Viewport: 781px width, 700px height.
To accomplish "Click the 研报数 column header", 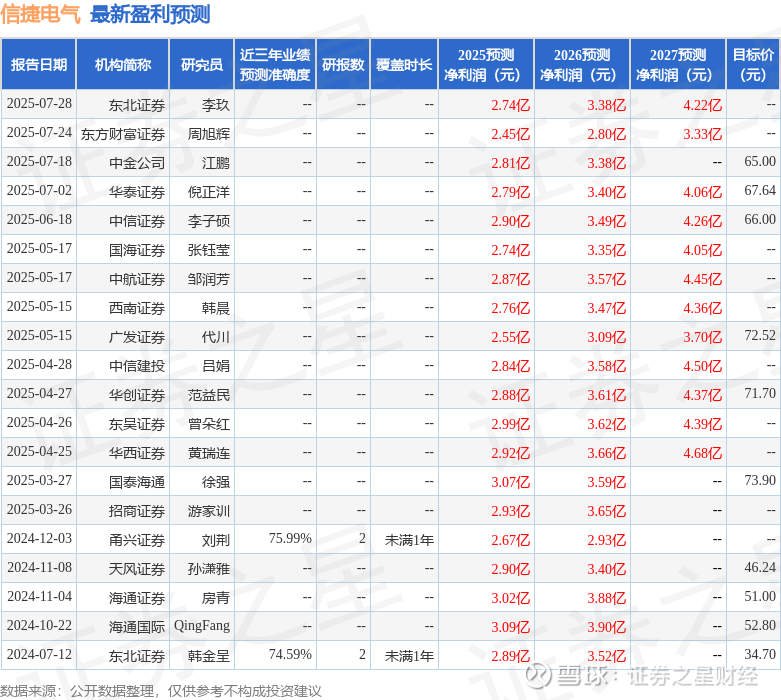I will [343, 65].
